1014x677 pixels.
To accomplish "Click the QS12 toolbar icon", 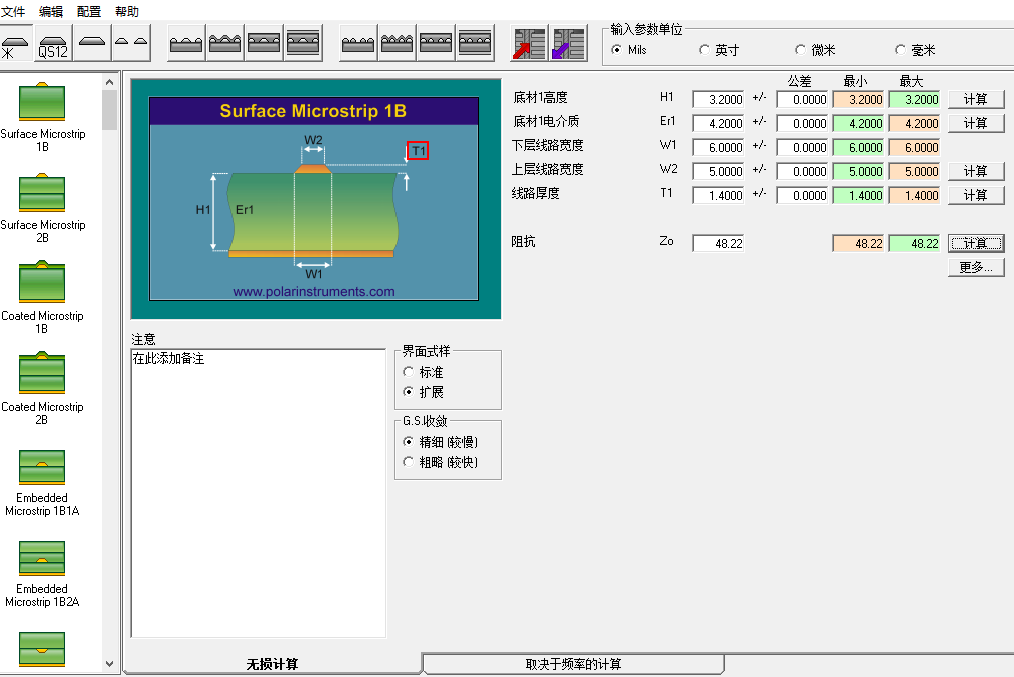I will tap(53, 44).
